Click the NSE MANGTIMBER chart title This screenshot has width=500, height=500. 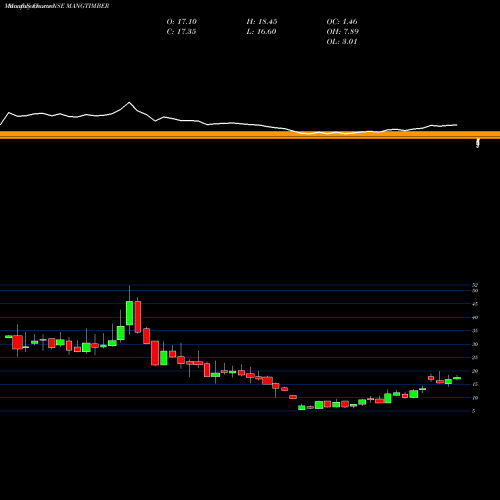(x=57, y=6)
